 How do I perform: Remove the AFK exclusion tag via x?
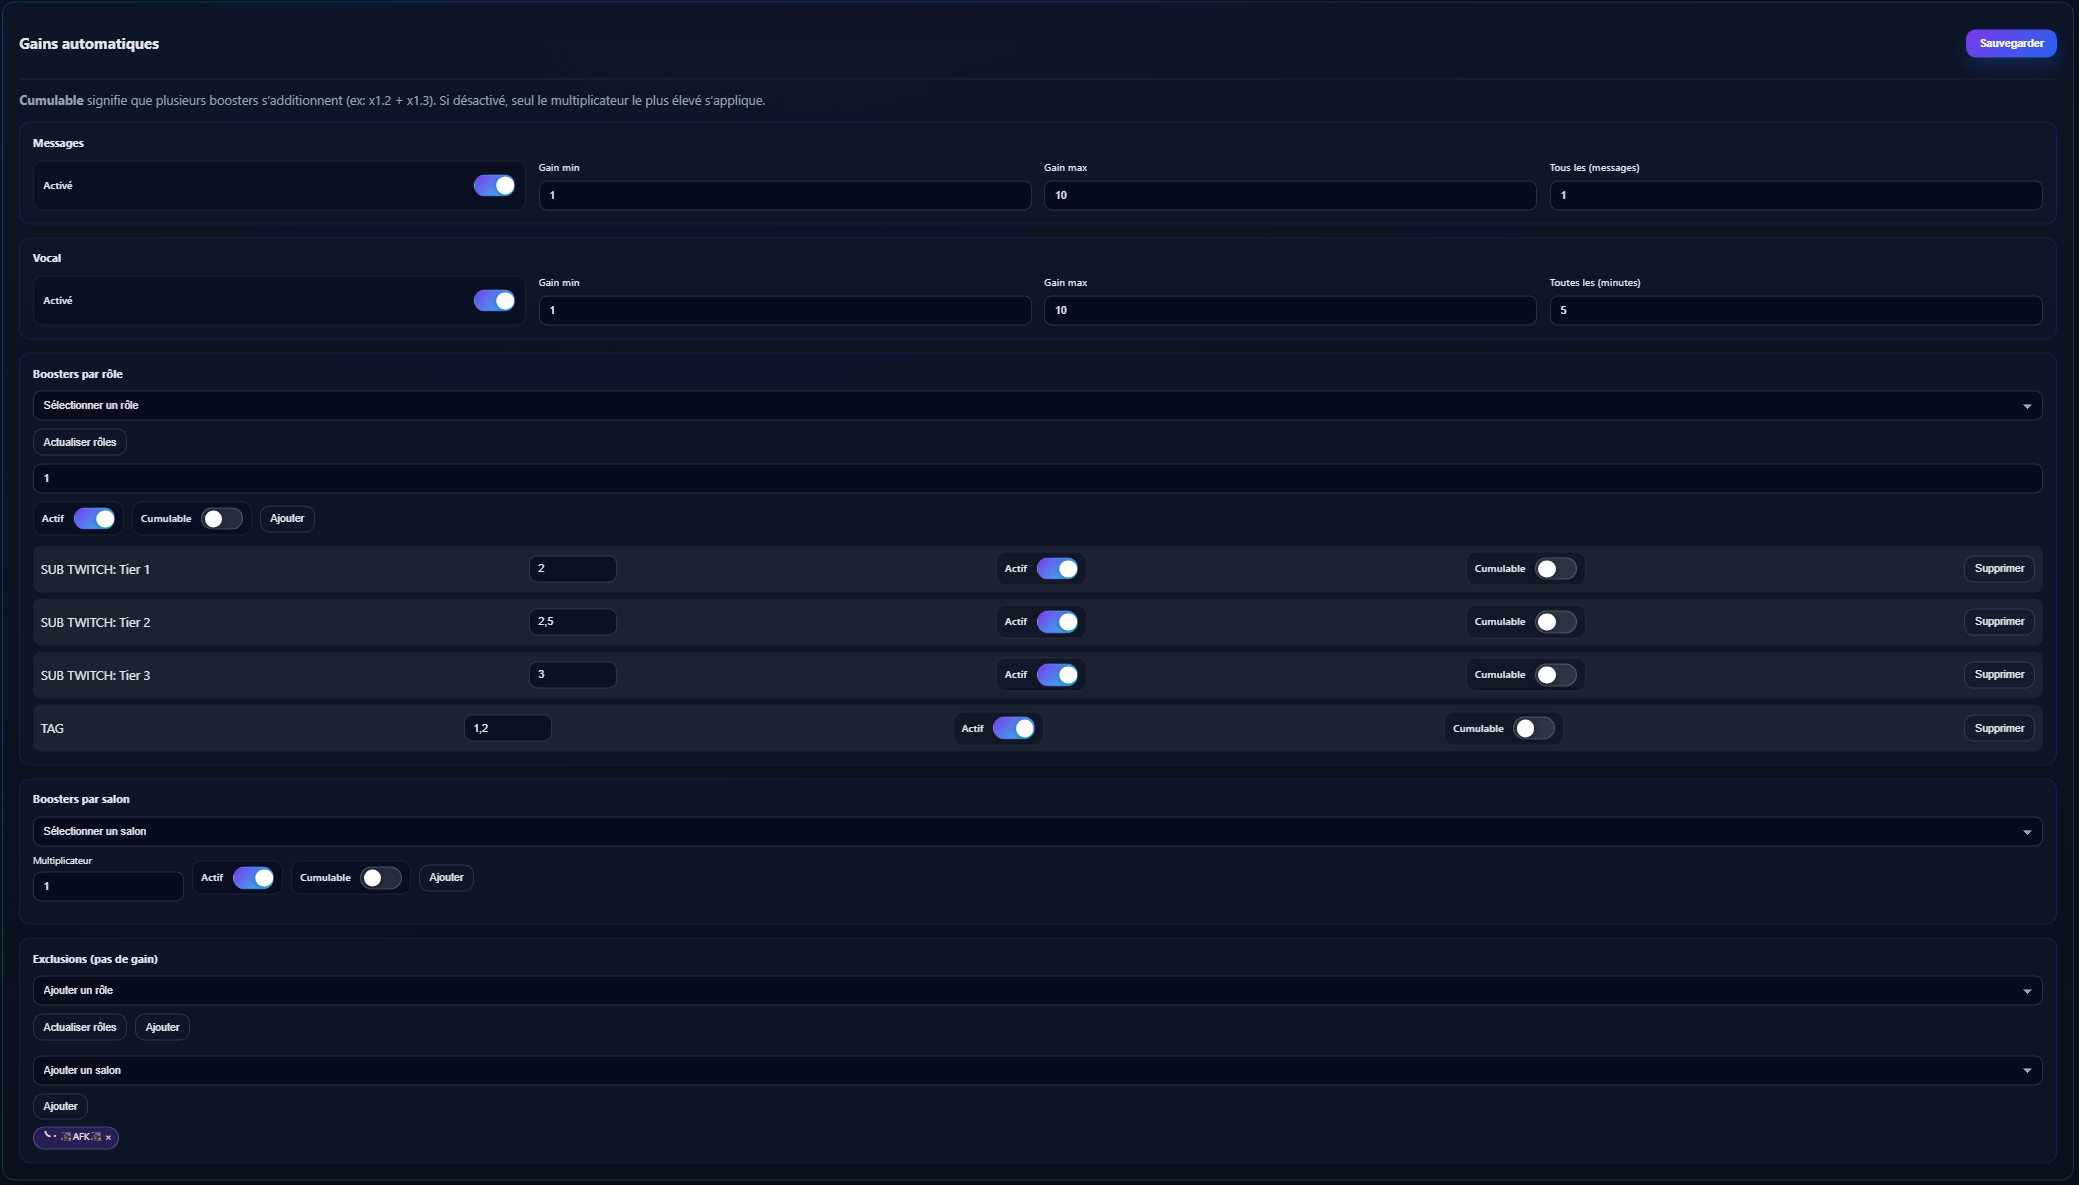tap(109, 1138)
